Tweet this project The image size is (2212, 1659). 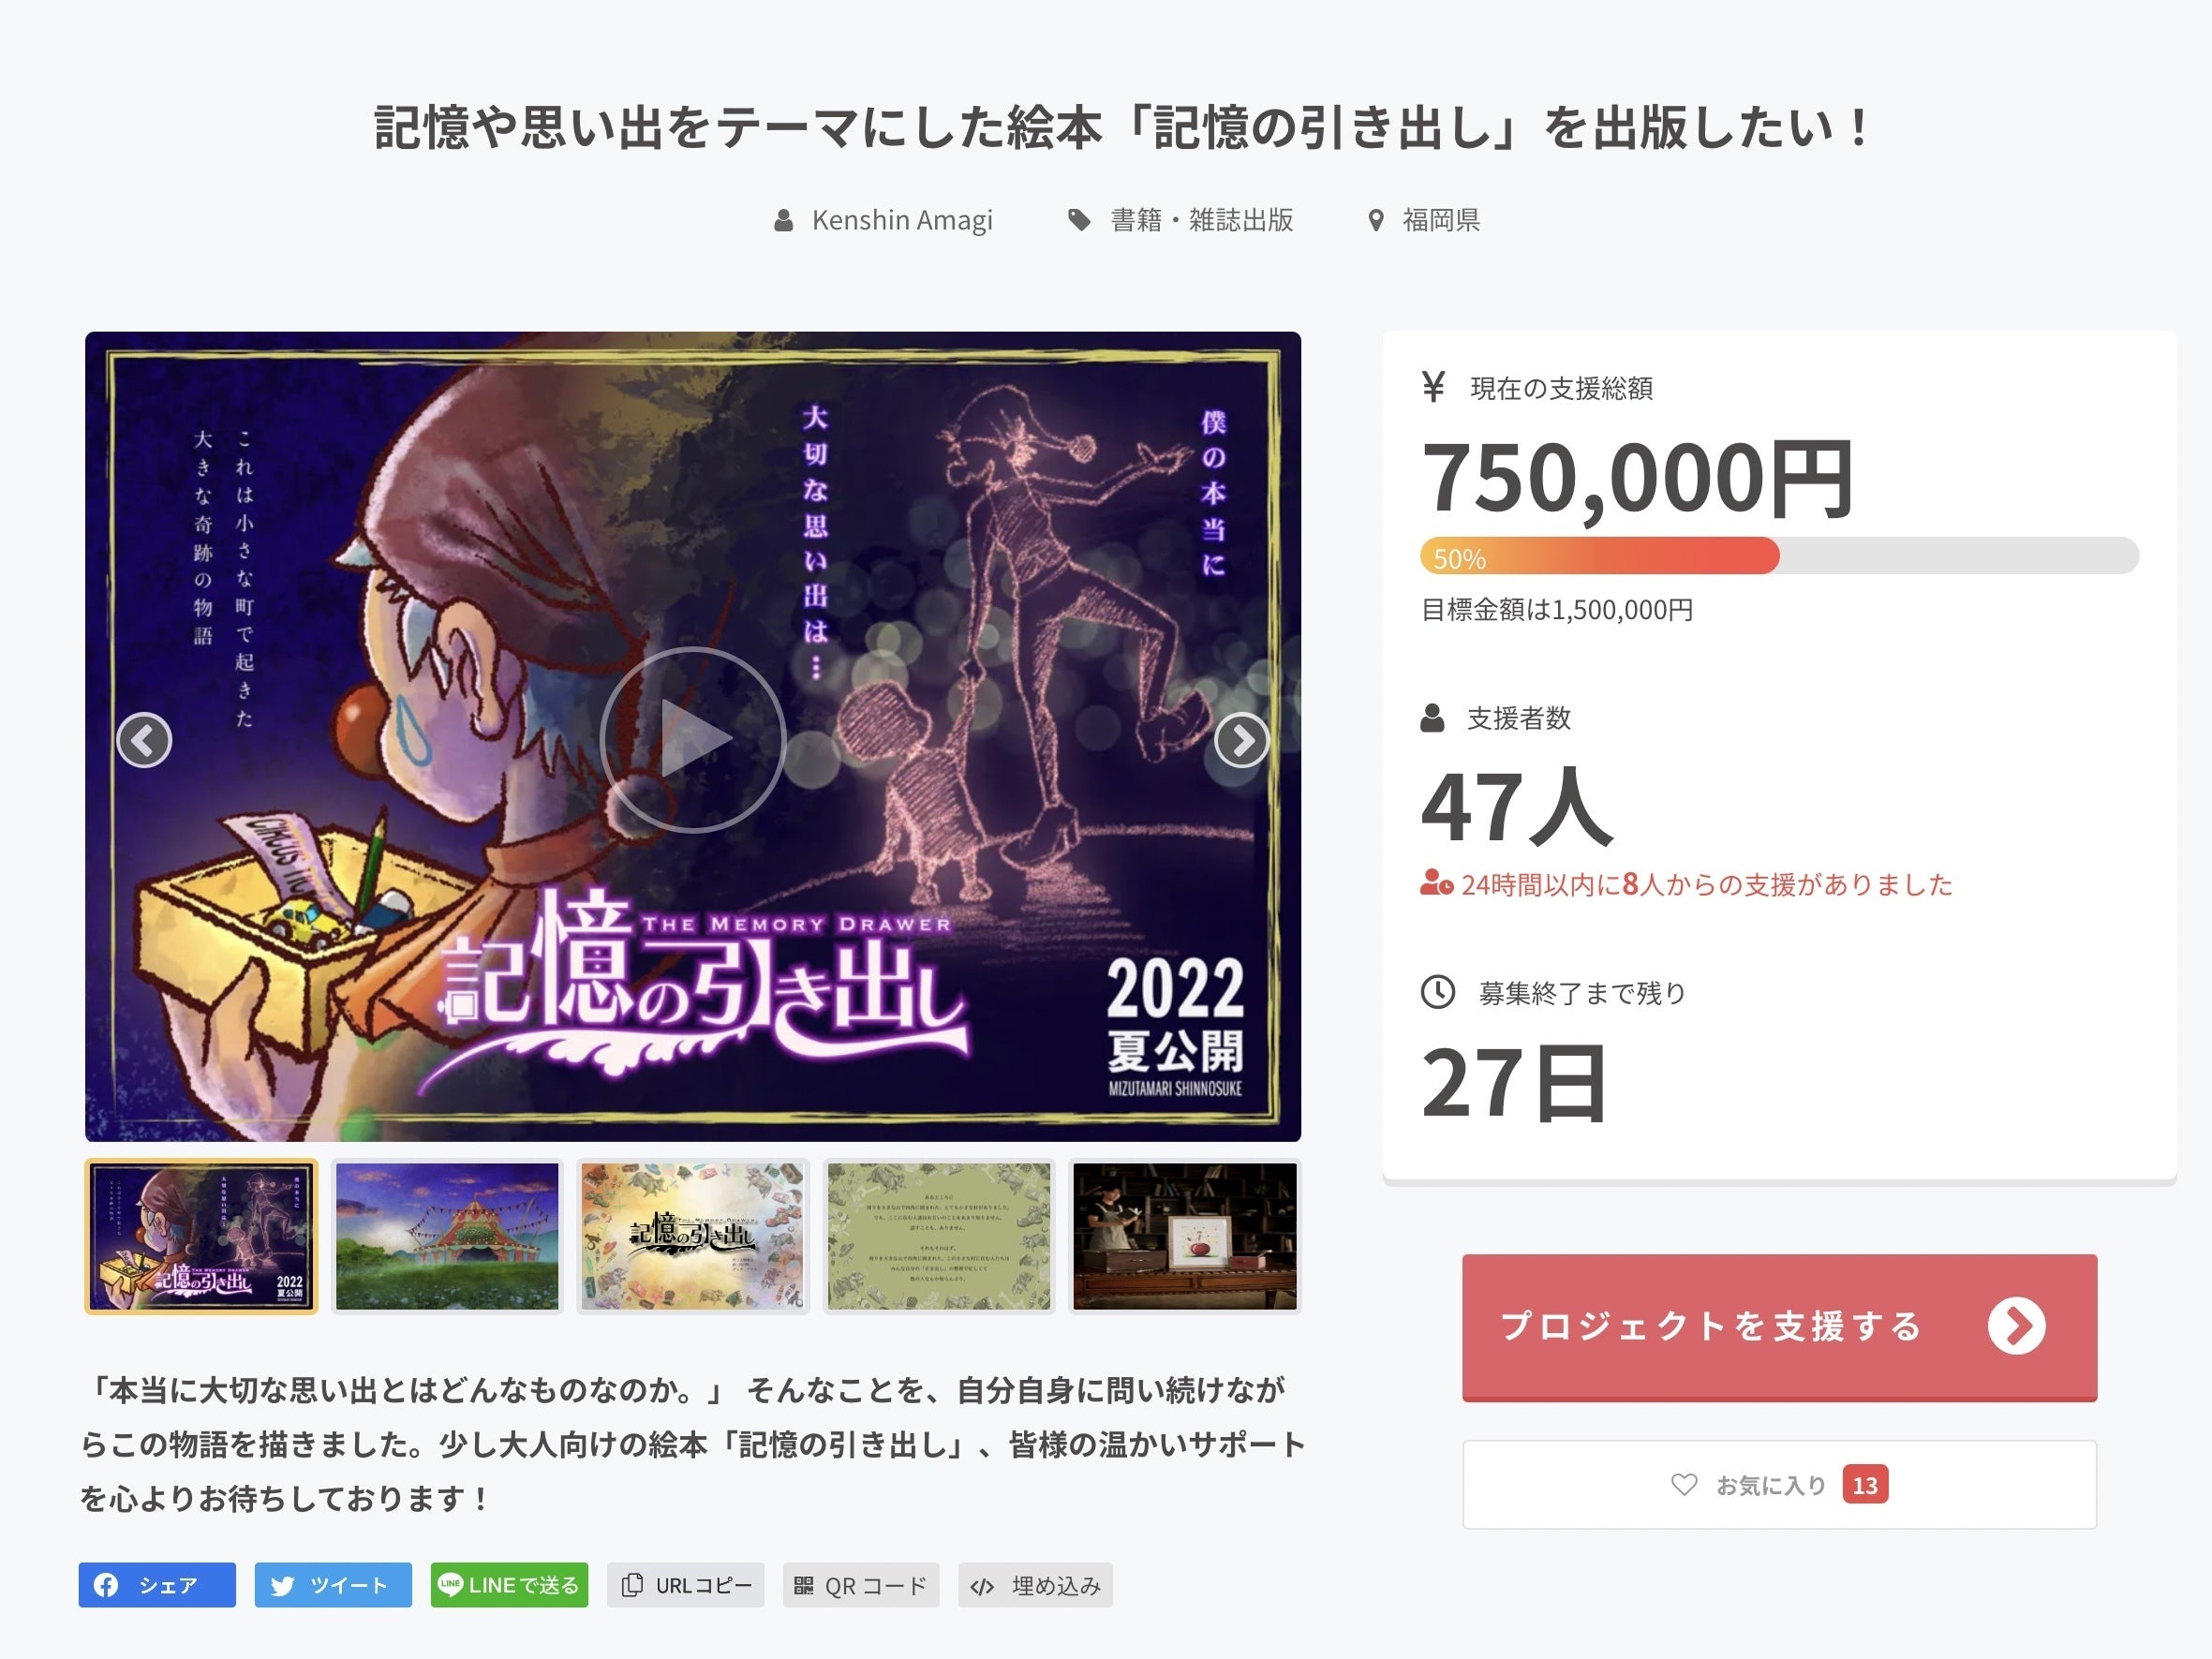click(333, 1585)
